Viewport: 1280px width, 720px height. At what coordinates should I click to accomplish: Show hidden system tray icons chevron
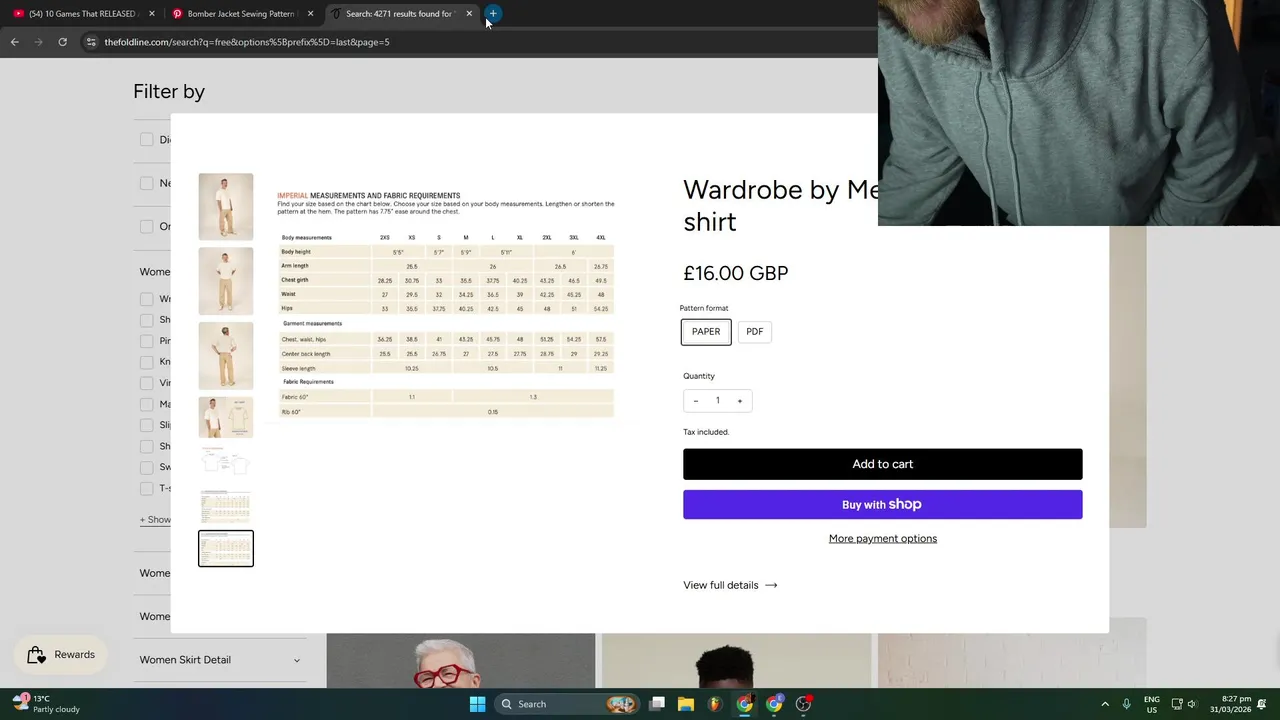[x=1105, y=704]
